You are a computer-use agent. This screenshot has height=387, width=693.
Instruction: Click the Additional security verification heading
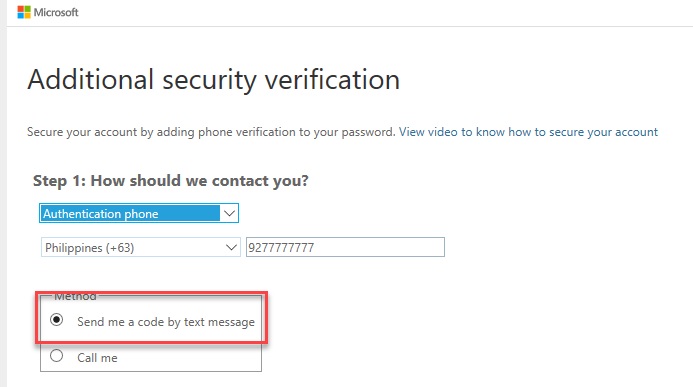click(x=213, y=80)
